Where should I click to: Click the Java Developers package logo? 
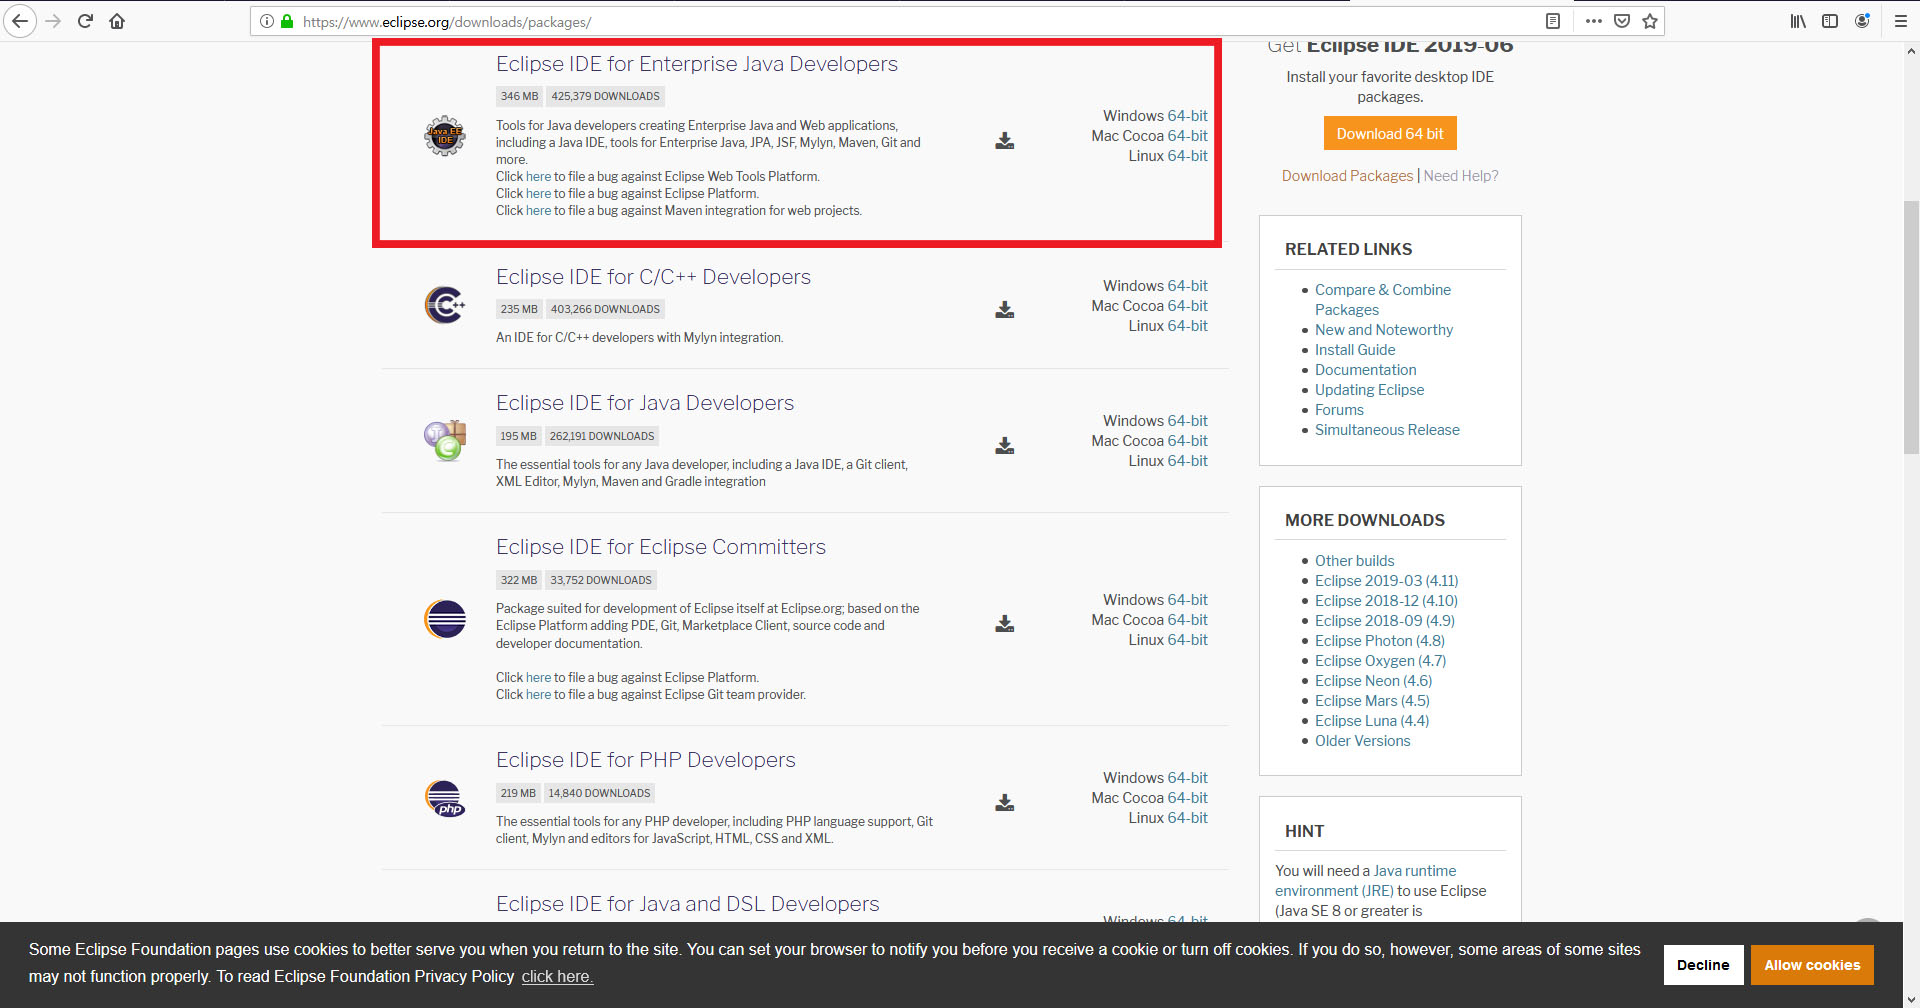point(445,440)
